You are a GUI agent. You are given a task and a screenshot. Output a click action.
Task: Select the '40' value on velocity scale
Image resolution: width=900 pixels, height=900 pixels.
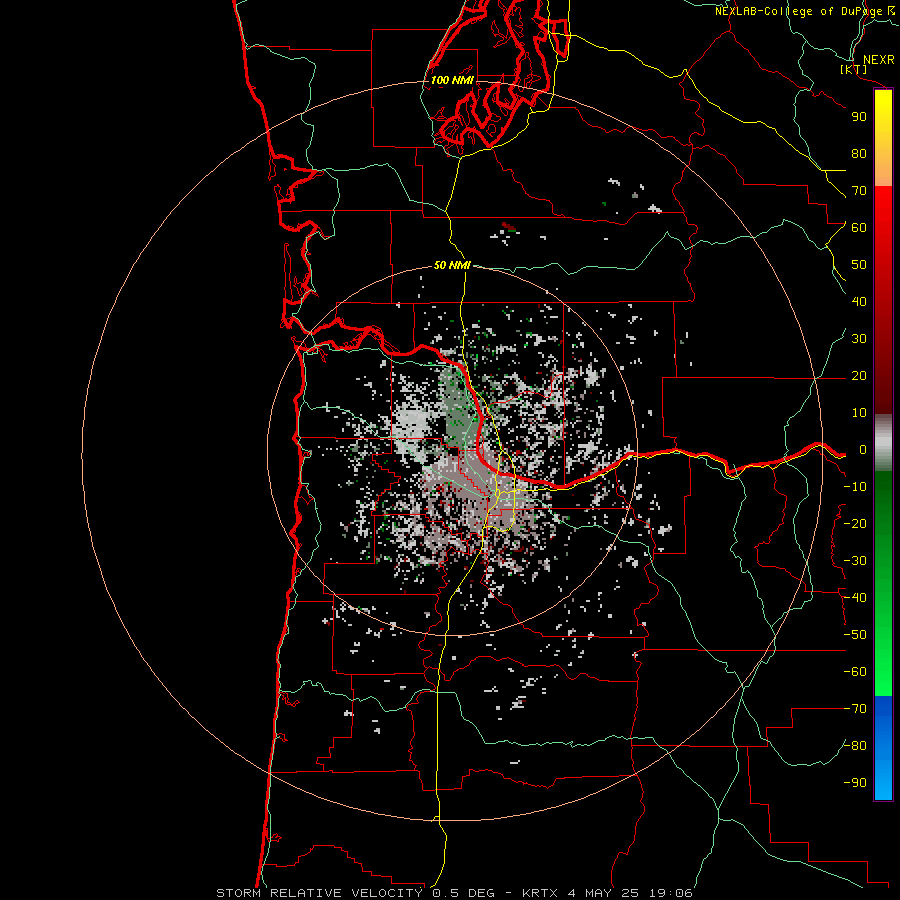point(859,301)
